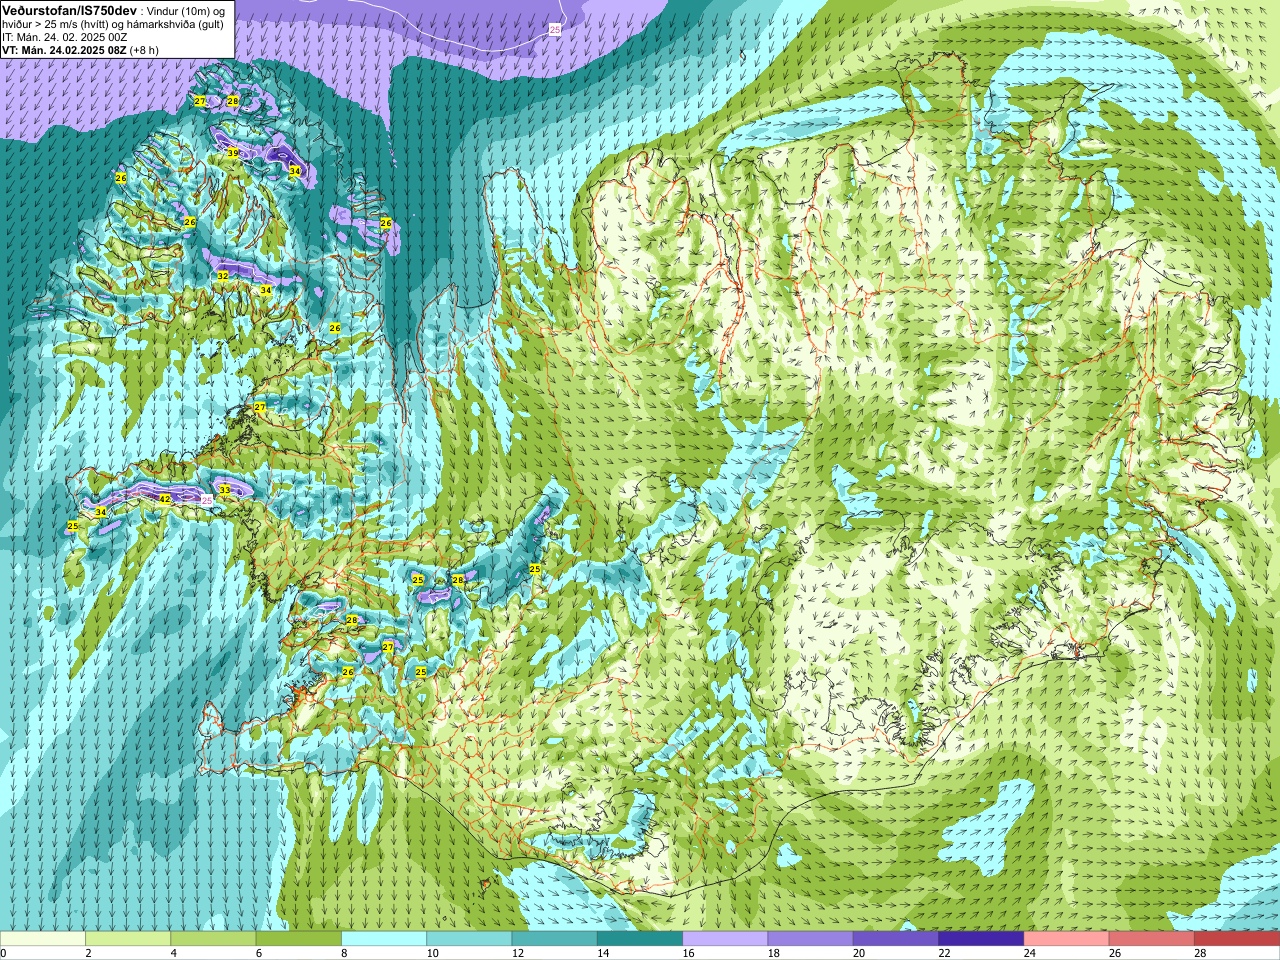The width and height of the screenshot is (1280, 960).
Task: Click the yellow 33 gust label
Action: pos(224,489)
